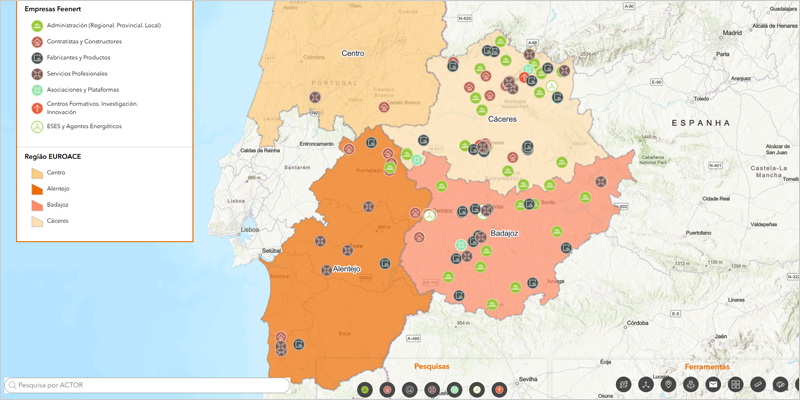Screen dimensions: 800x400
Task: Click the Badajoz color swatch in legend
Action: (37, 205)
